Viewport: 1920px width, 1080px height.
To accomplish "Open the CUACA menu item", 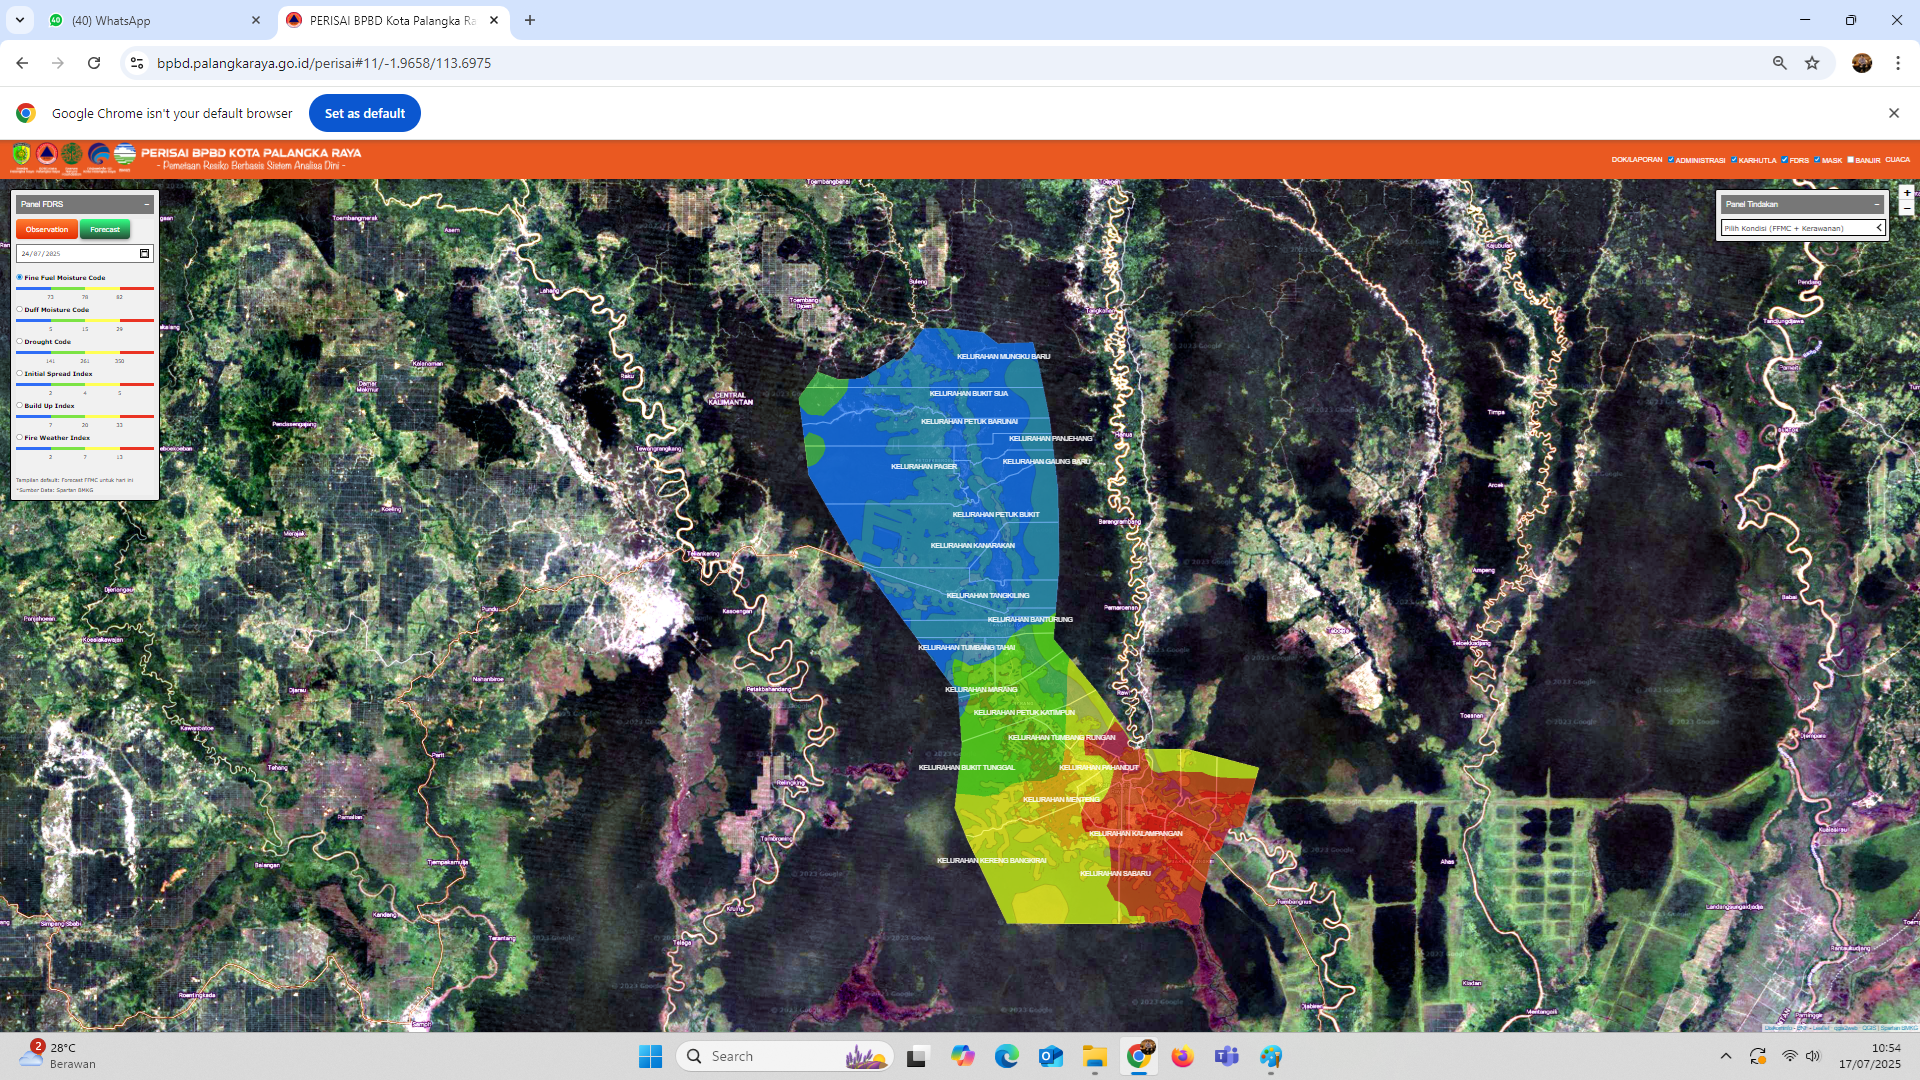I will (x=1897, y=159).
